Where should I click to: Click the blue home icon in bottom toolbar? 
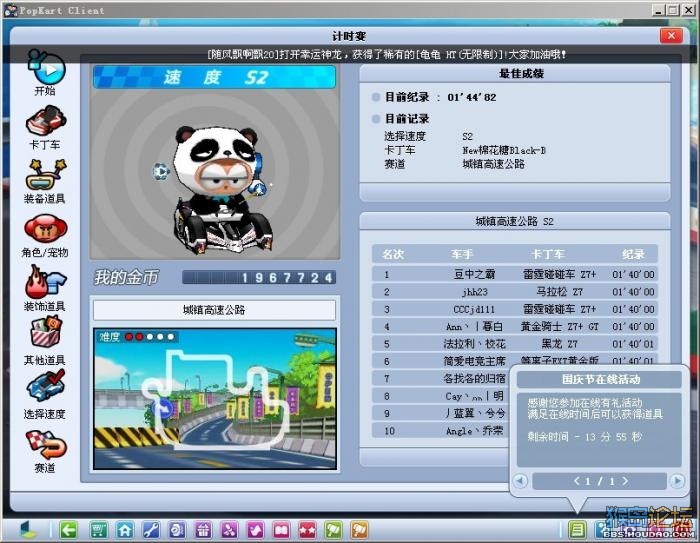[x=125, y=530]
